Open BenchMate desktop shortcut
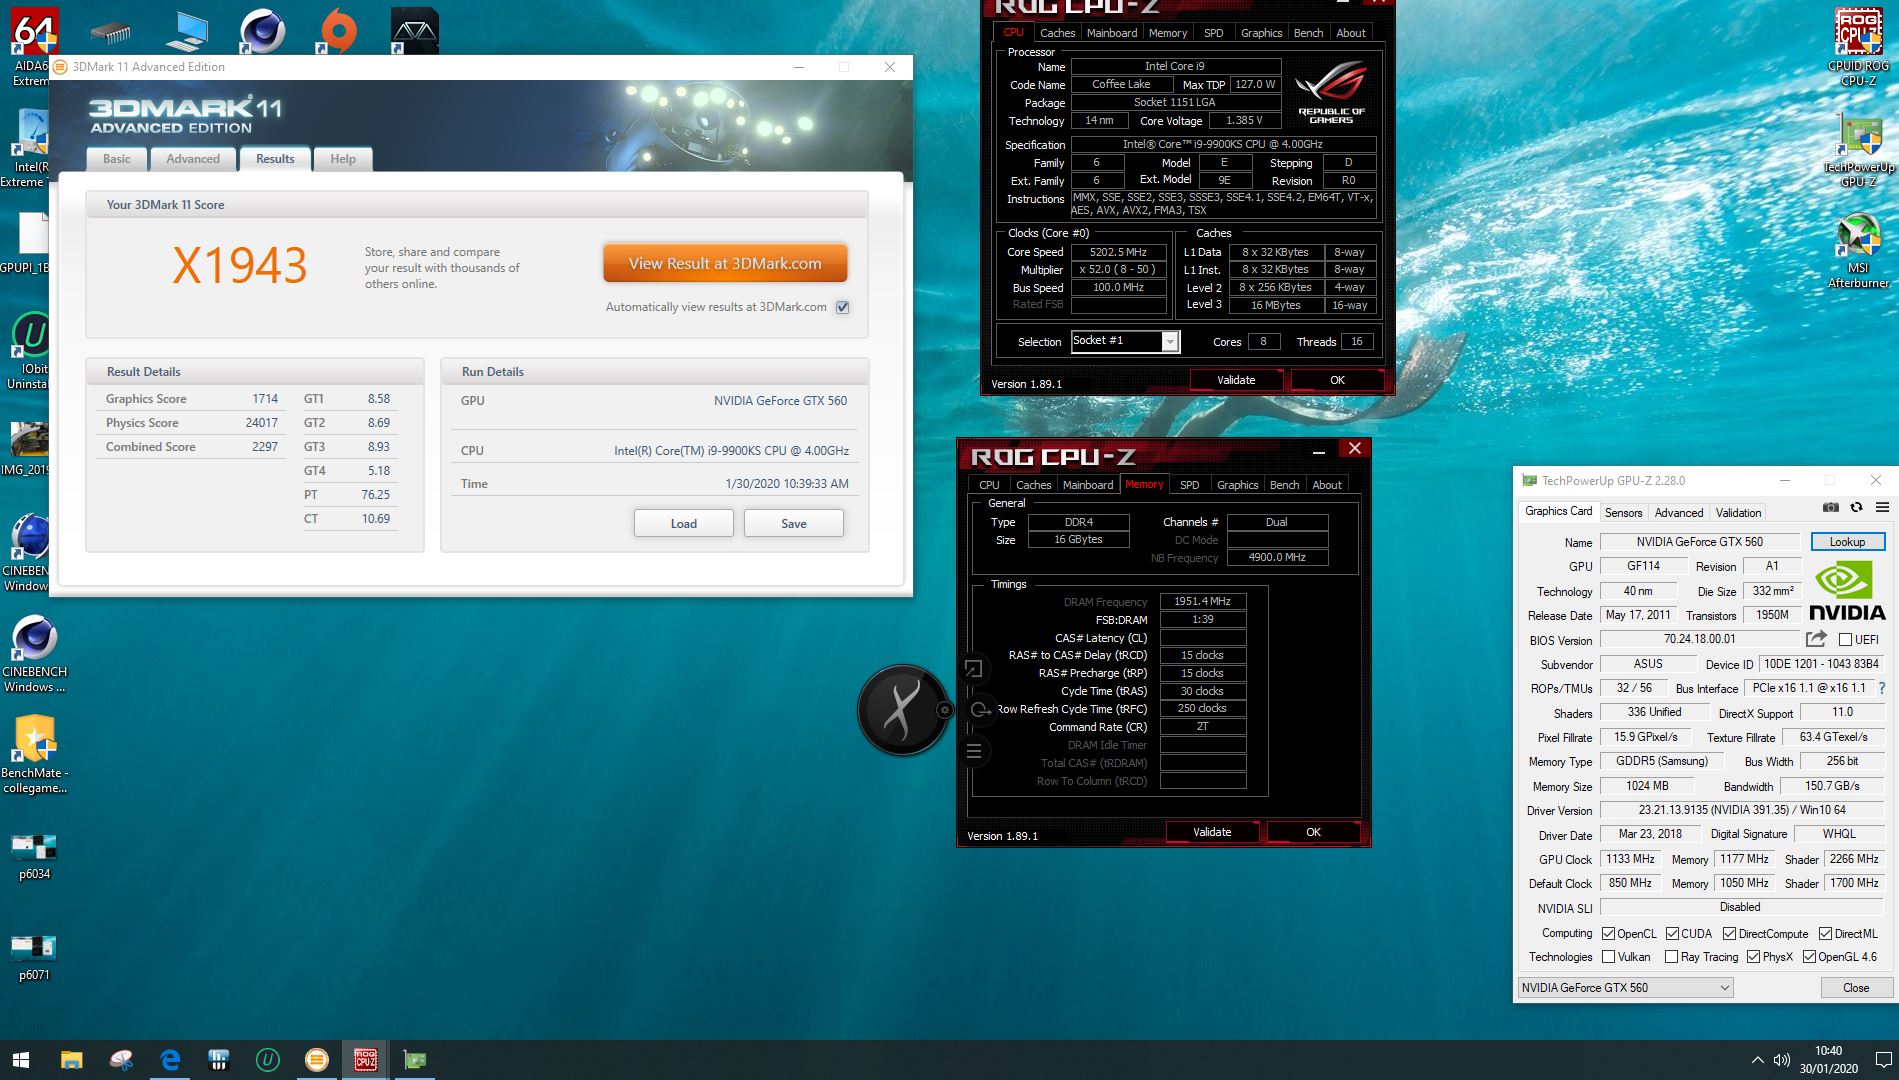Screen dimensions: 1899x1080 point(34,754)
